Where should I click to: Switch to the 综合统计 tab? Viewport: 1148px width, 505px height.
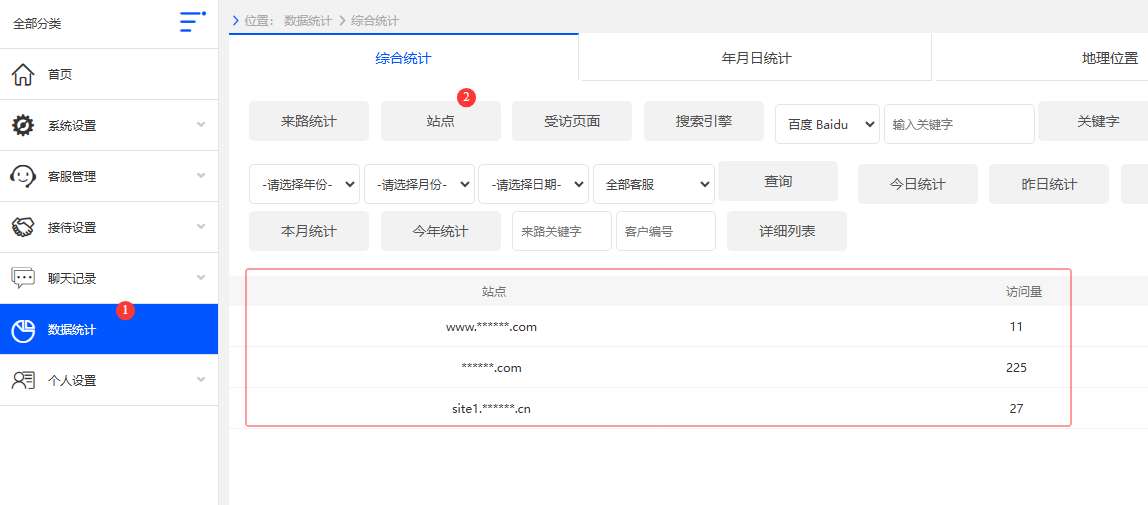(x=403, y=59)
